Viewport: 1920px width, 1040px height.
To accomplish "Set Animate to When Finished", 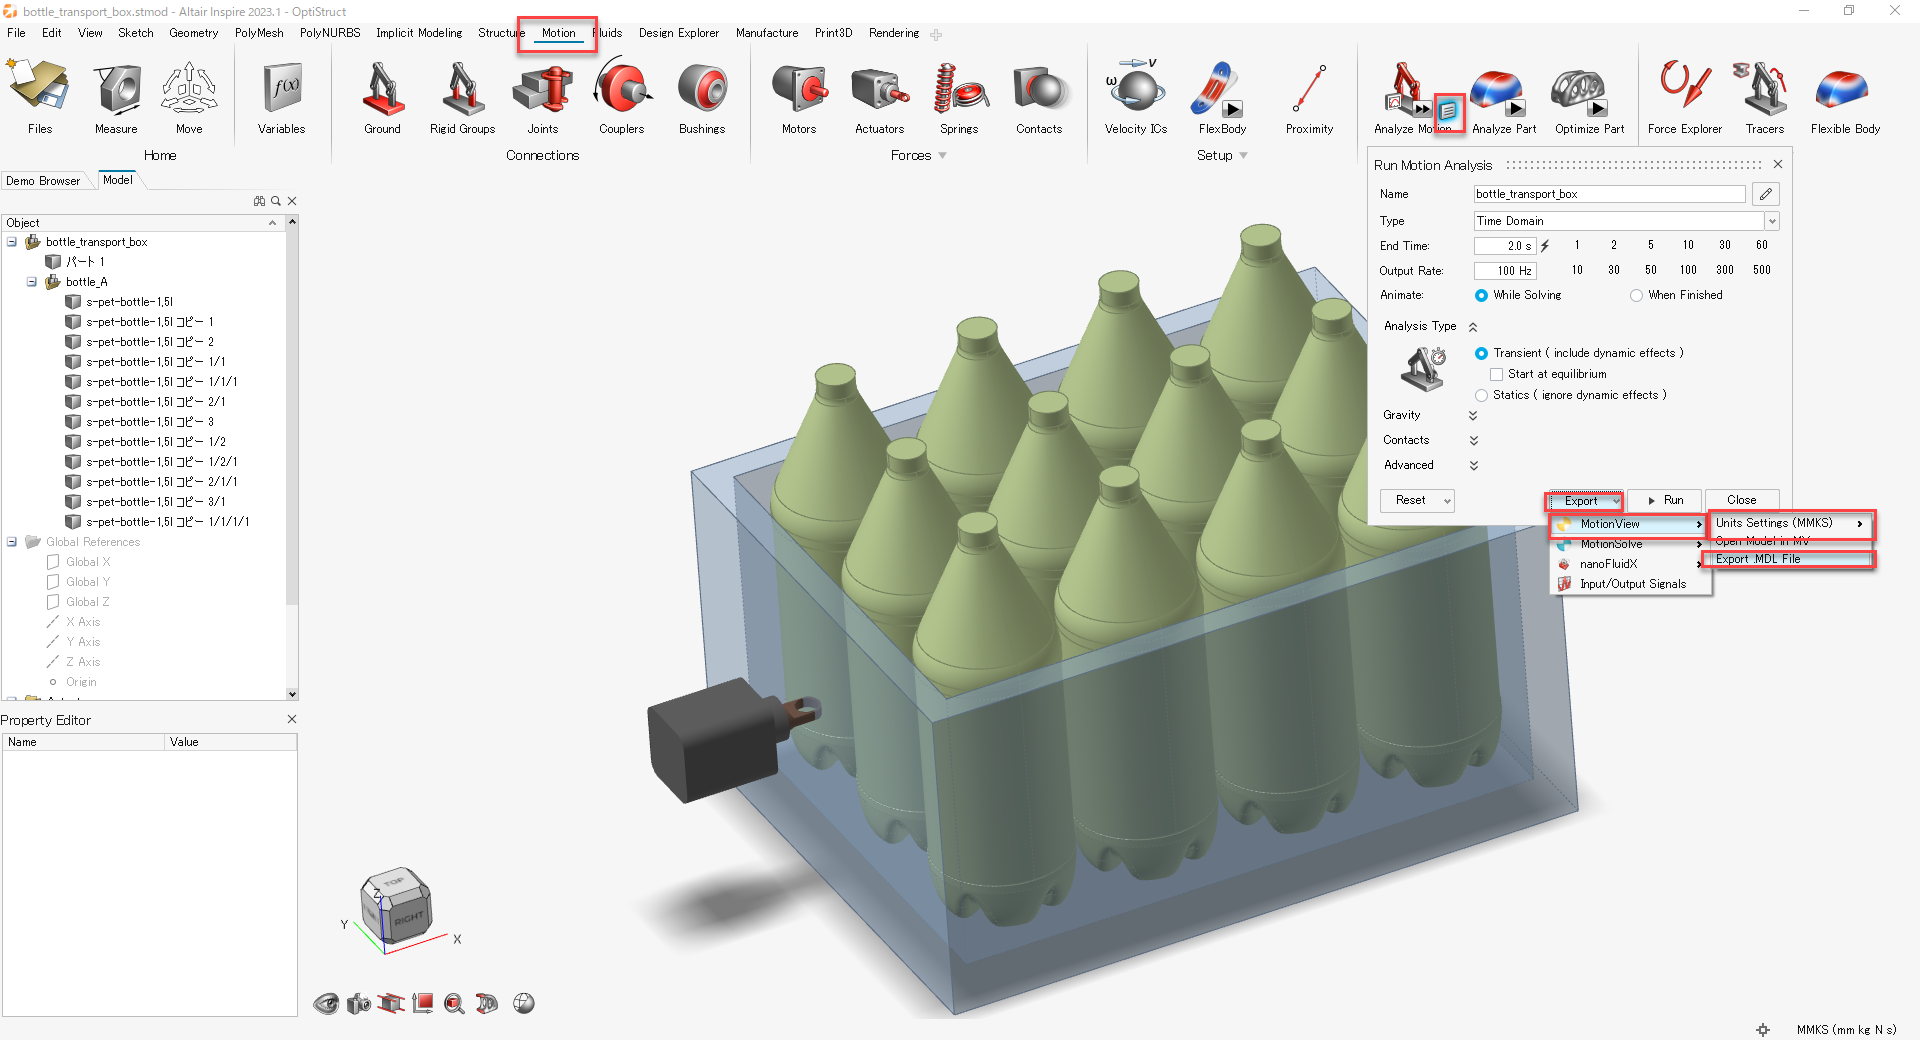I will (1636, 295).
